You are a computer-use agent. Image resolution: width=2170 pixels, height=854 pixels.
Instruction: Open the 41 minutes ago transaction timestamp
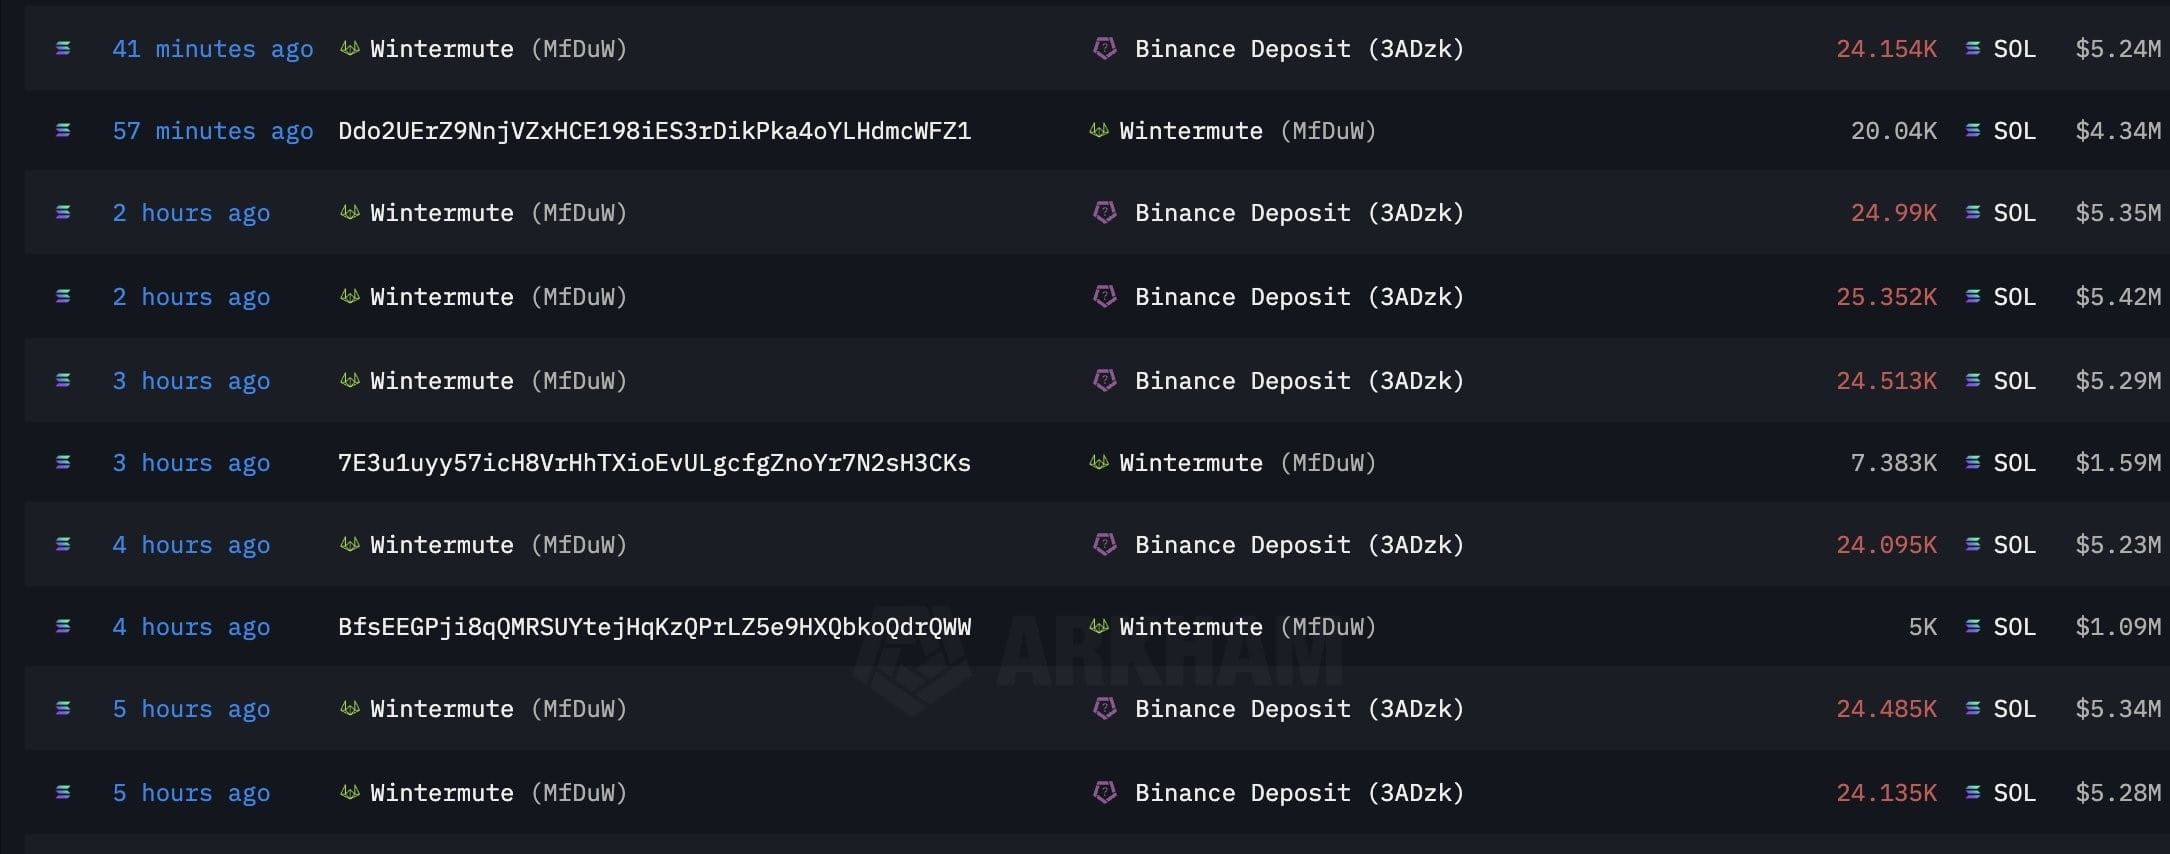pos(213,49)
